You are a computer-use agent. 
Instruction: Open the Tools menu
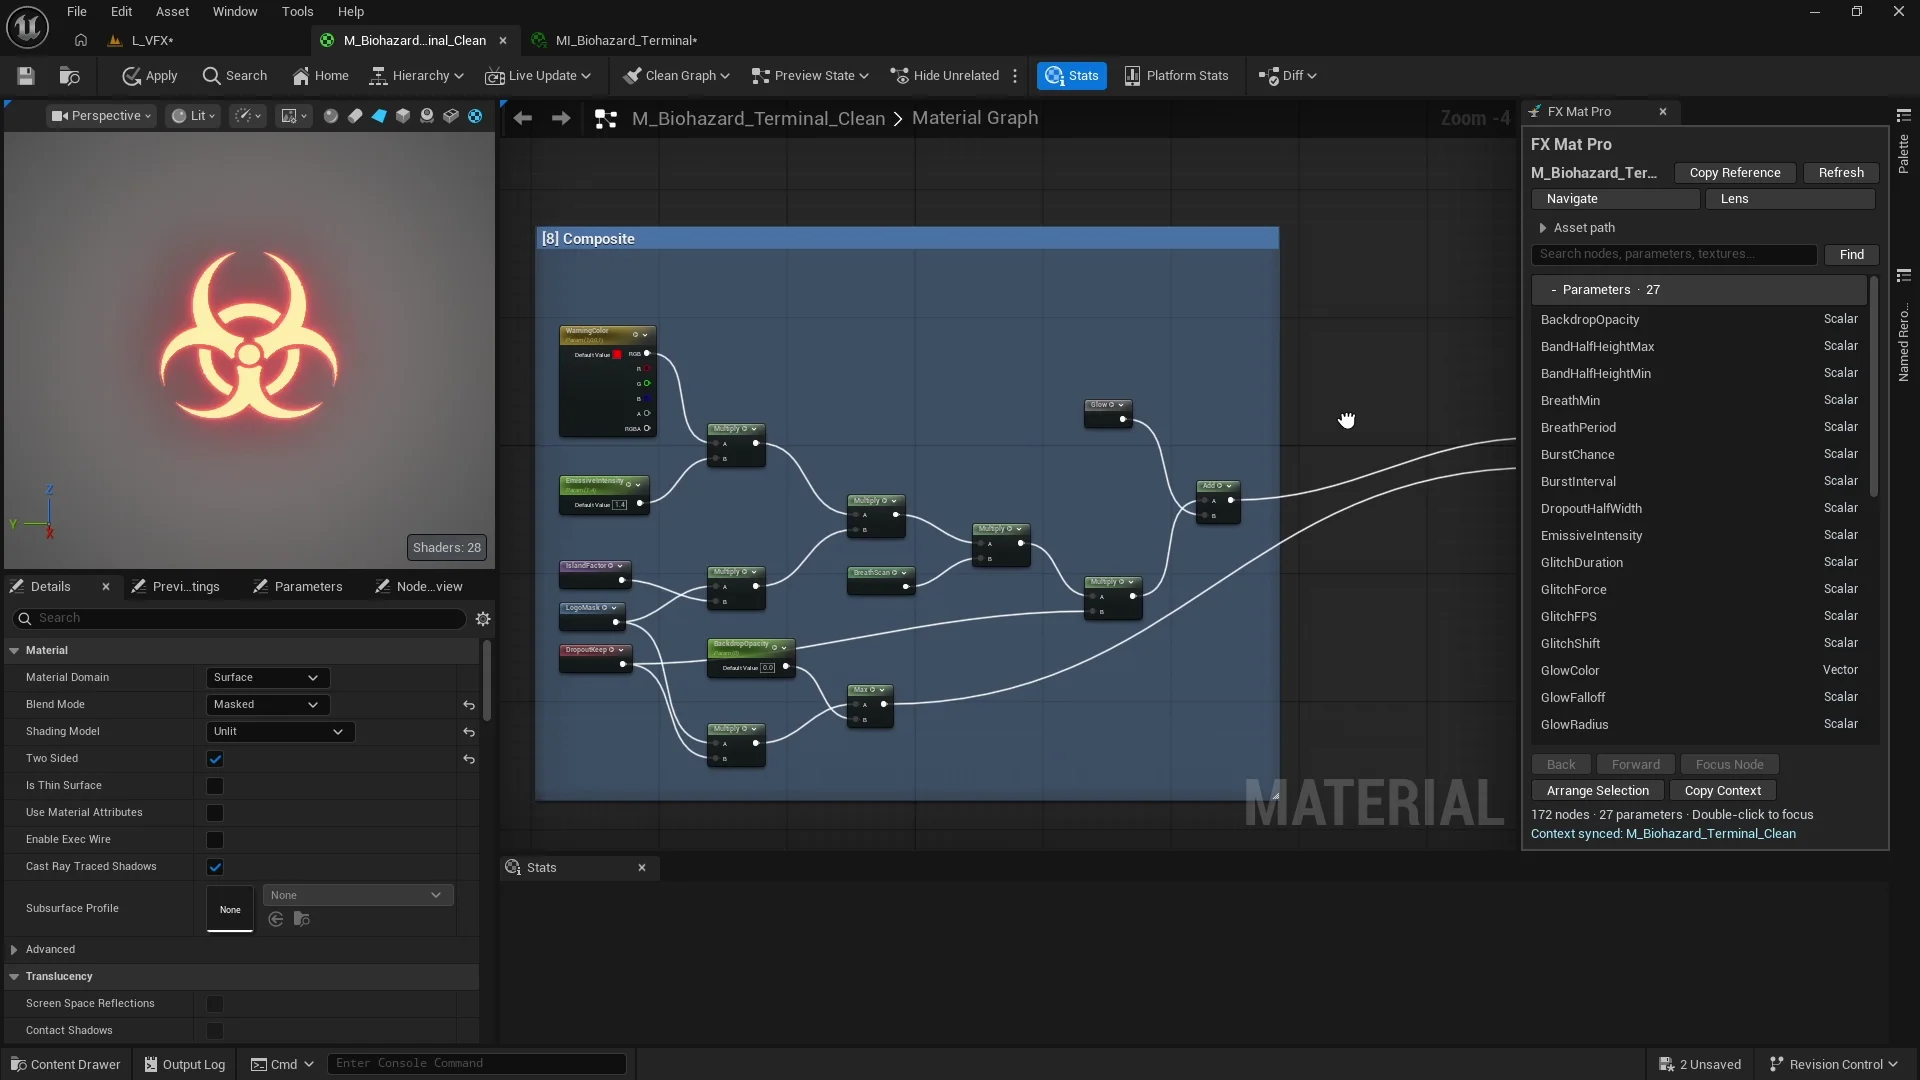click(297, 12)
